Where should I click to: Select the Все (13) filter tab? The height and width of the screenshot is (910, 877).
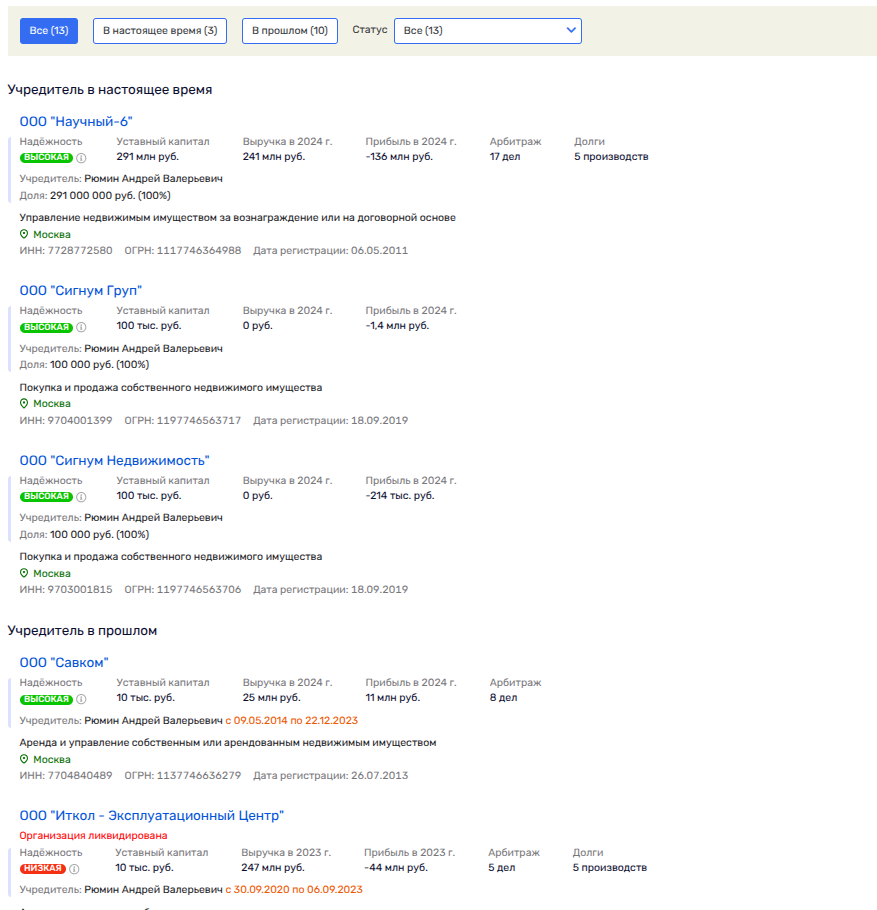49,31
